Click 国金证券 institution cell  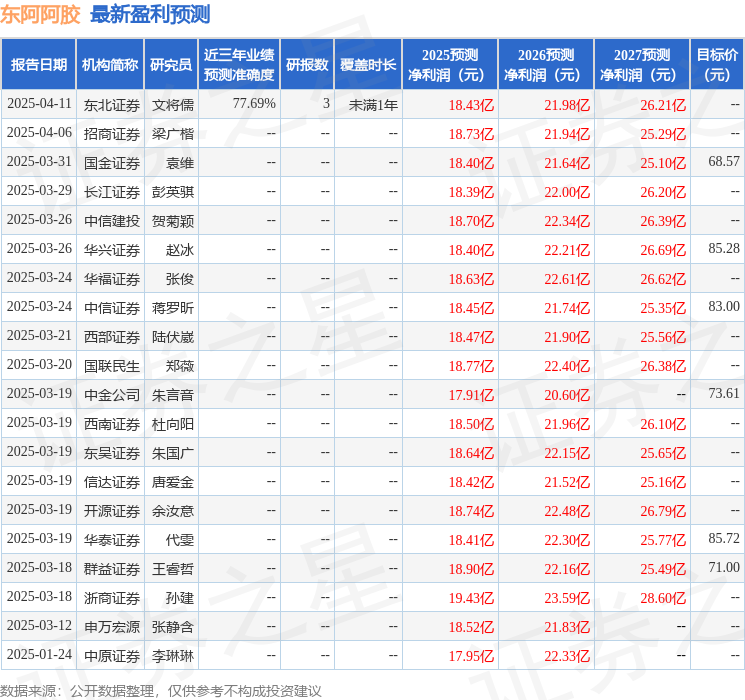[112, 163]
